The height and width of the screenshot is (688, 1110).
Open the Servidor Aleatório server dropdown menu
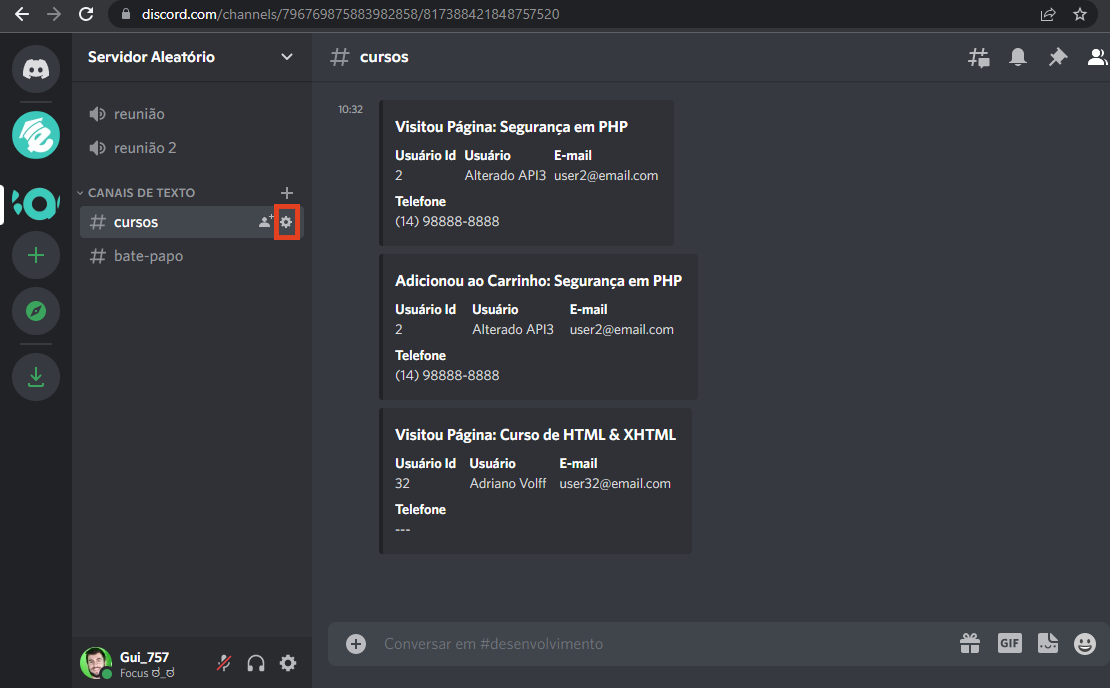[x=287, y=57]
